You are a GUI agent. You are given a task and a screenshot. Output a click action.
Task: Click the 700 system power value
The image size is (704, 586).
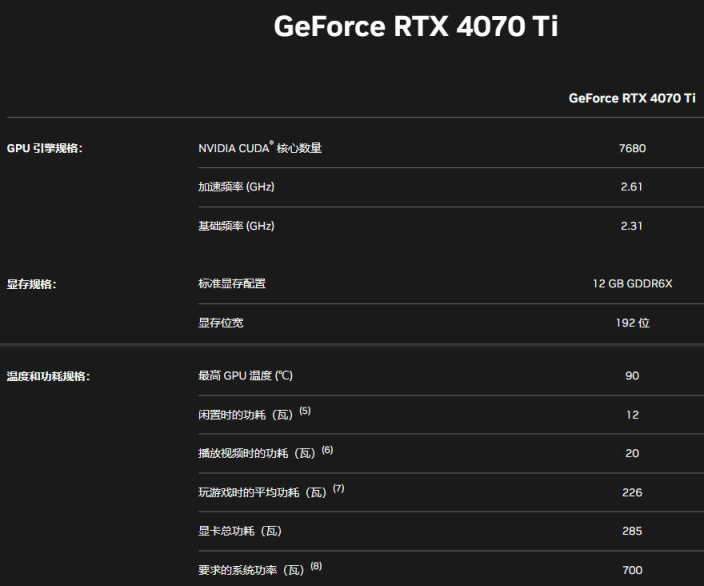coord(632,570)
